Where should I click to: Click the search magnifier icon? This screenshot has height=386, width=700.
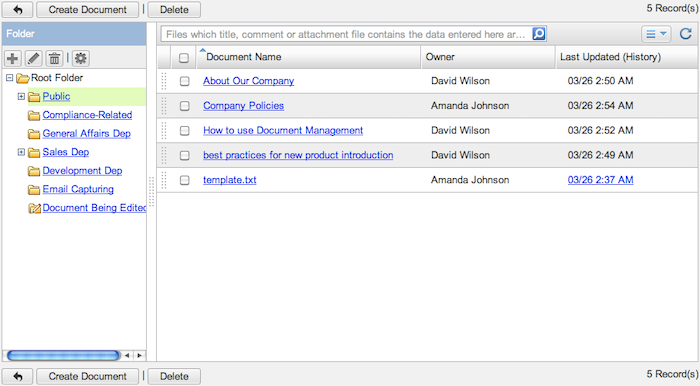click(x=539, y=34)
